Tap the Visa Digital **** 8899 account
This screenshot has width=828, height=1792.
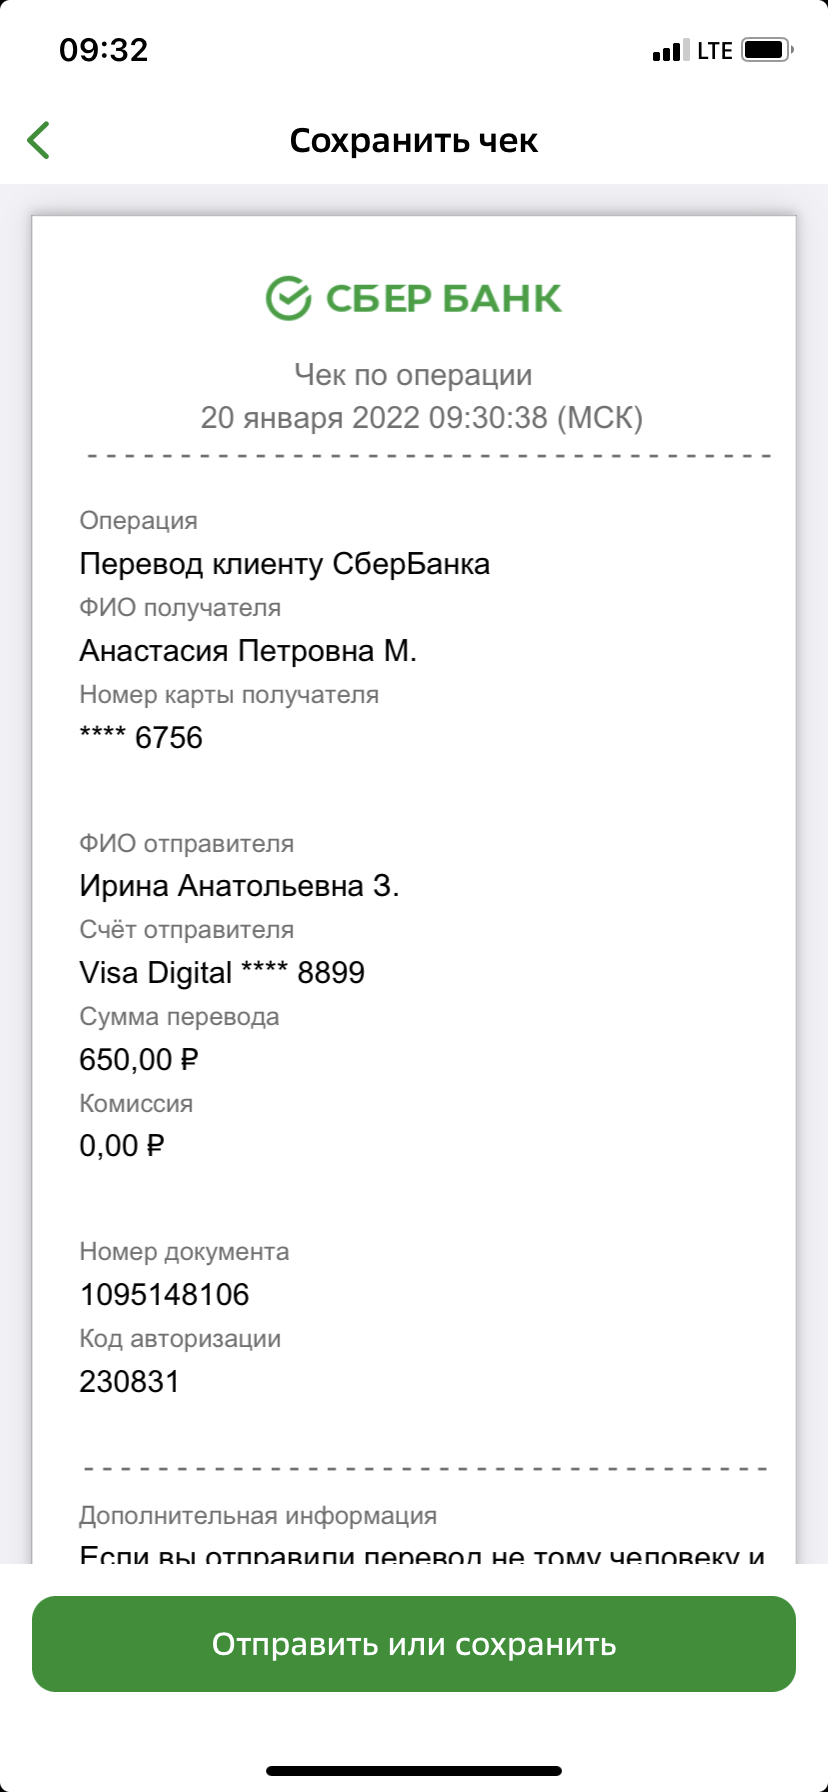pos(222,973)
